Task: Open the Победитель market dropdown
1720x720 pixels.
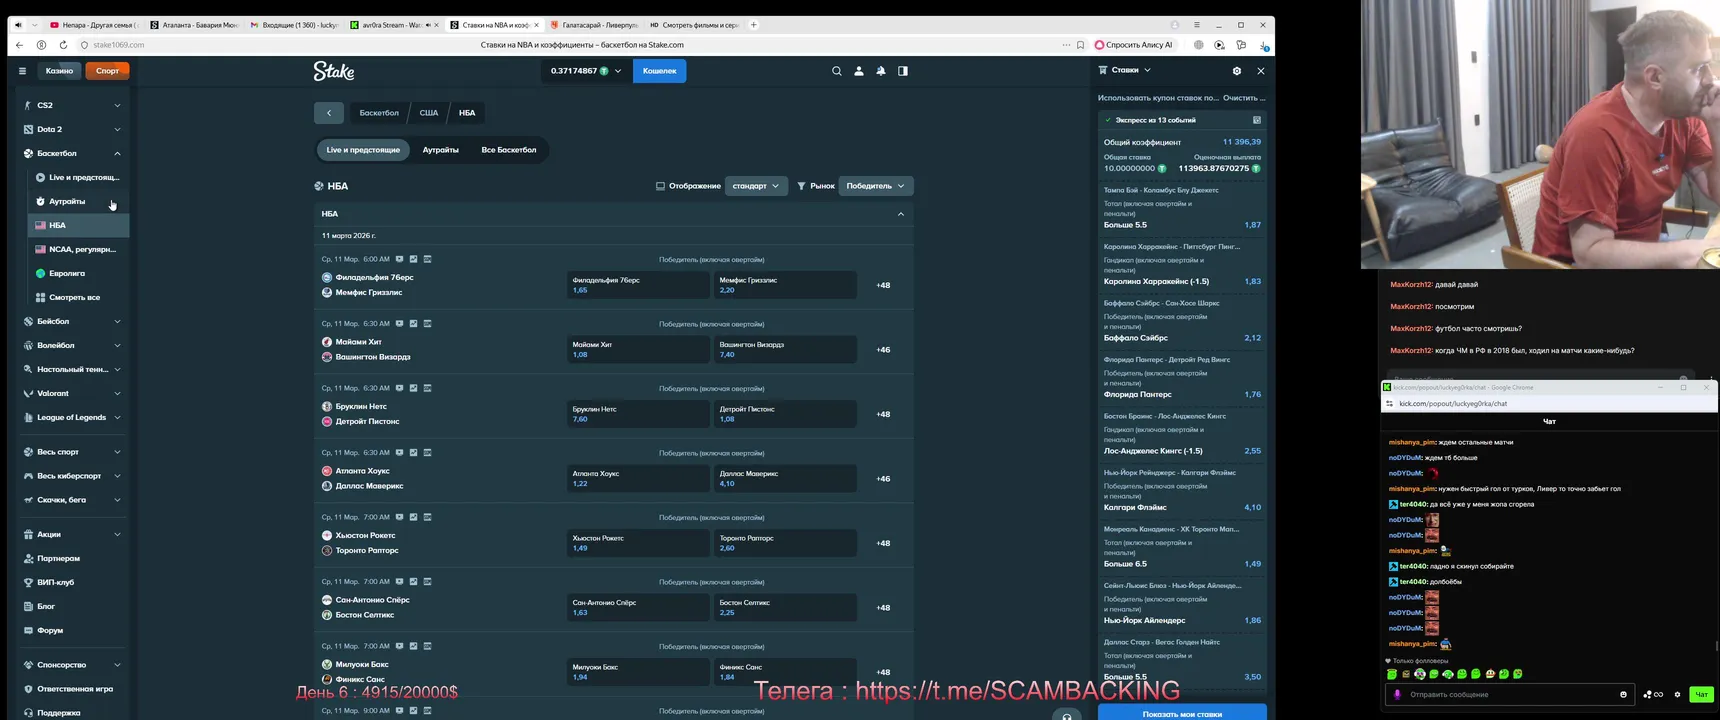Action: pyautogui.click(x=875, y=186)
